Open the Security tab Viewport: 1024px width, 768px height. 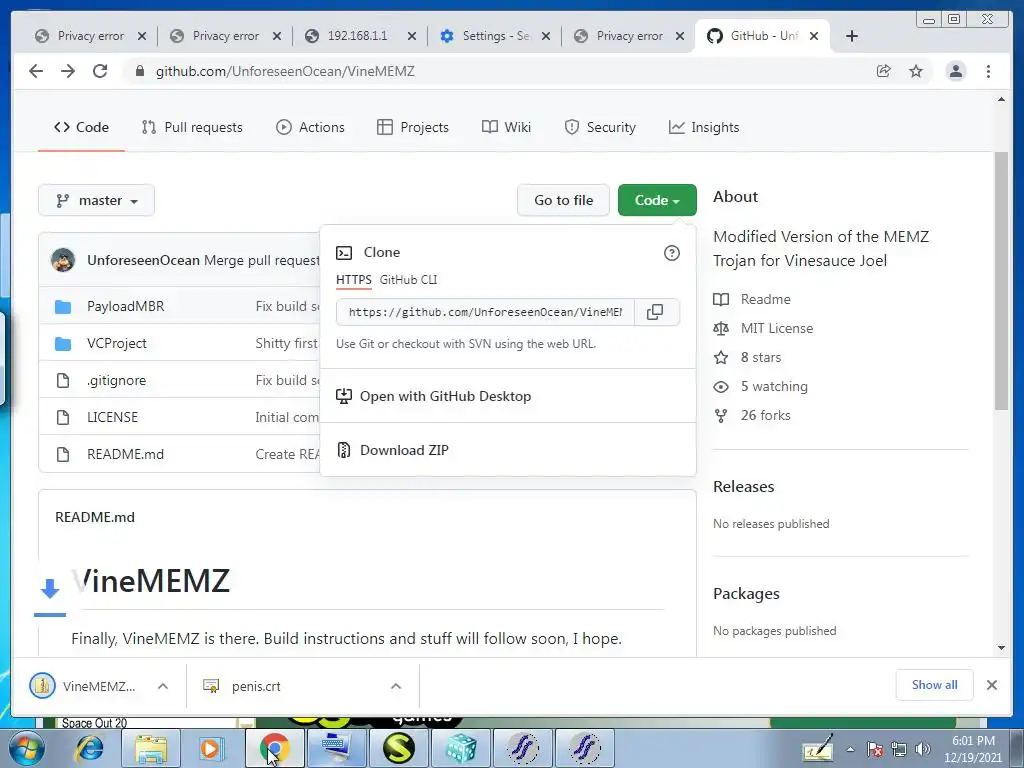pos(600,127)
